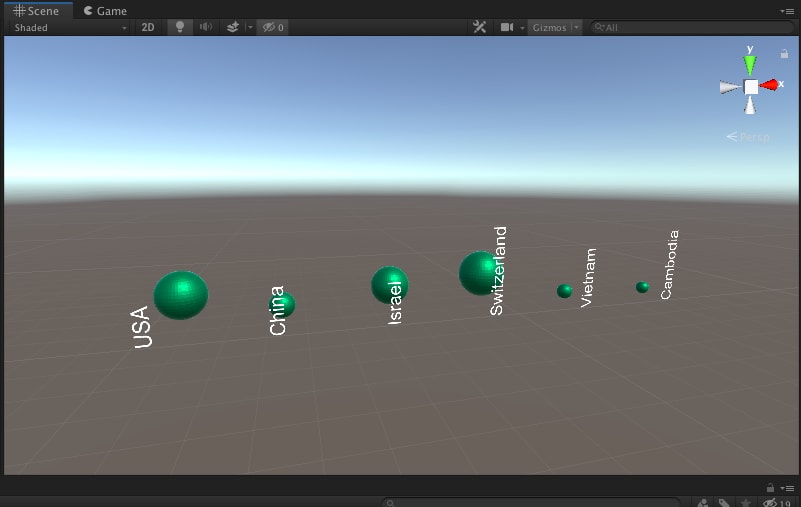801x507 pixels.
Task: Switch to the Game tab
Action: (x=105, y=11)
